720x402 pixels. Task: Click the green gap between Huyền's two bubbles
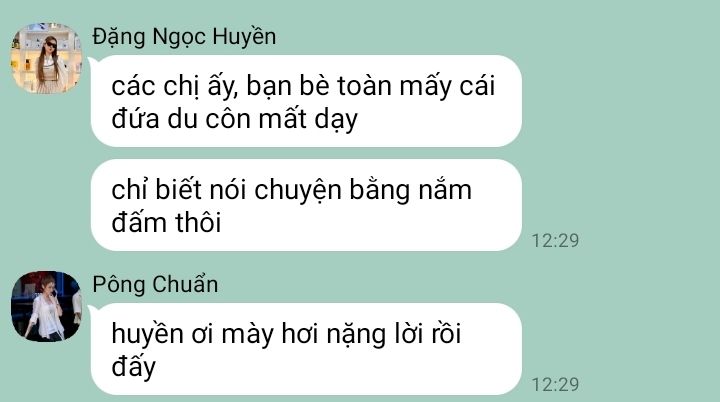point(306,153)
